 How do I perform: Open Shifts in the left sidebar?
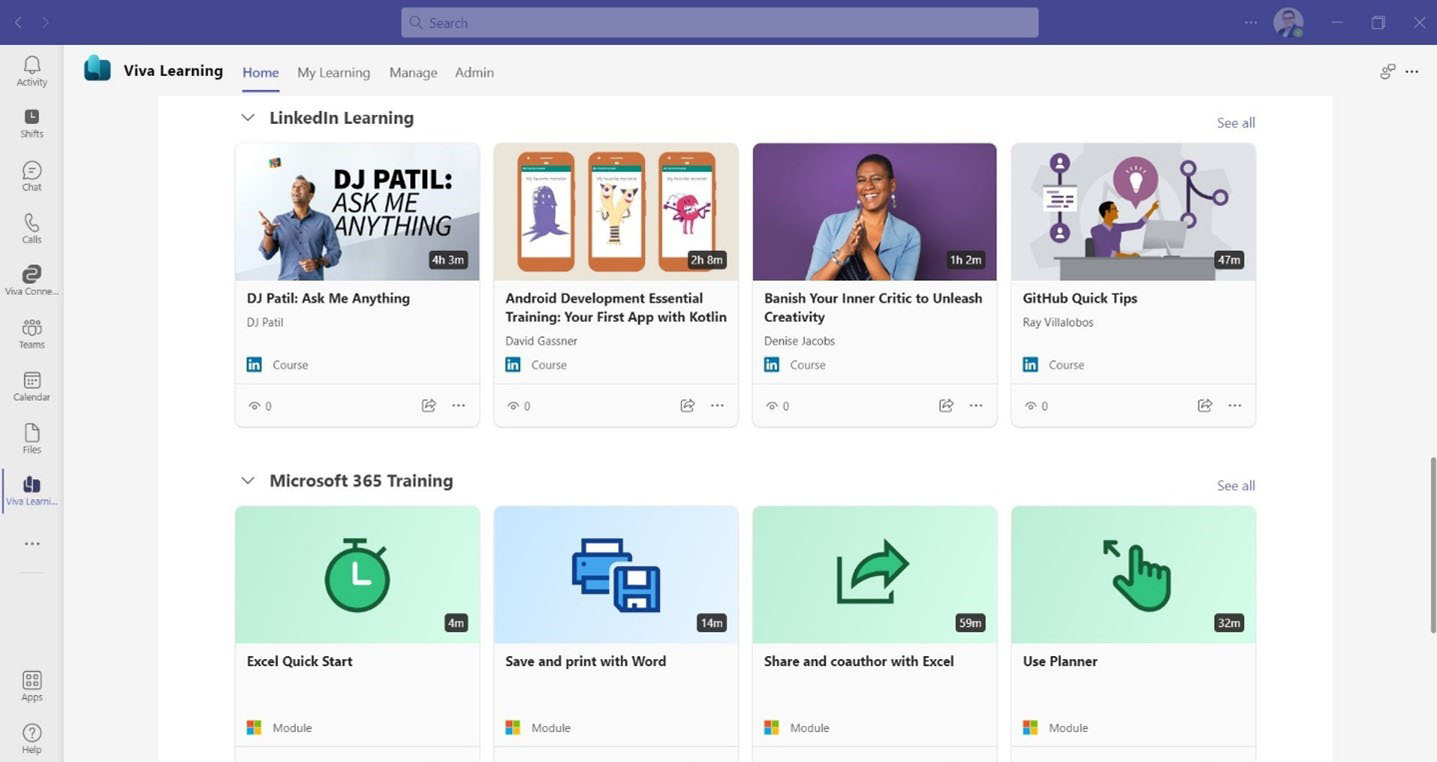[32, 123]
